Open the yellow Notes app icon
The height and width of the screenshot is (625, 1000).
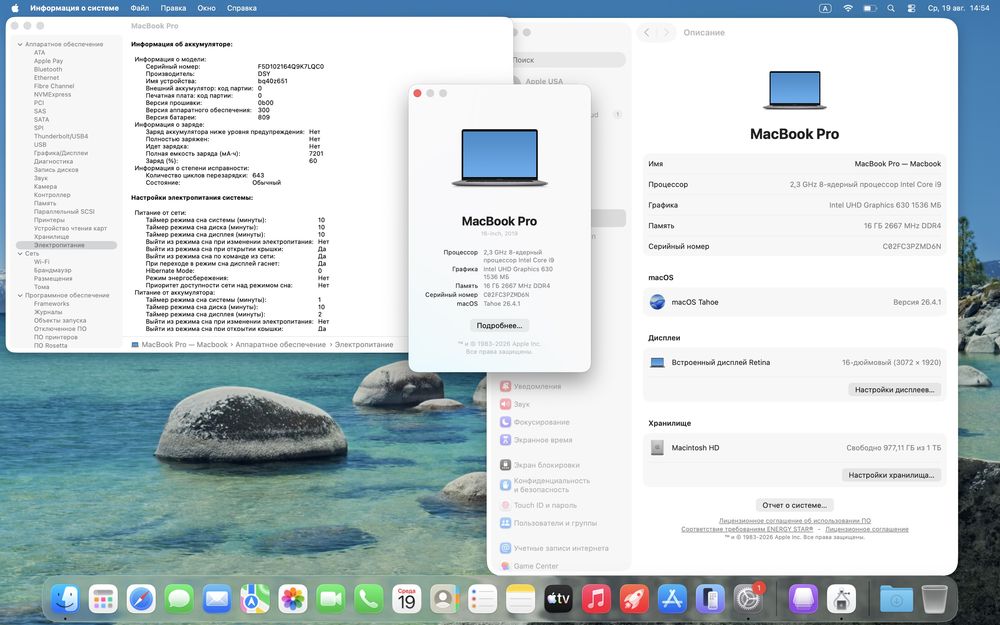pos(520,599)
